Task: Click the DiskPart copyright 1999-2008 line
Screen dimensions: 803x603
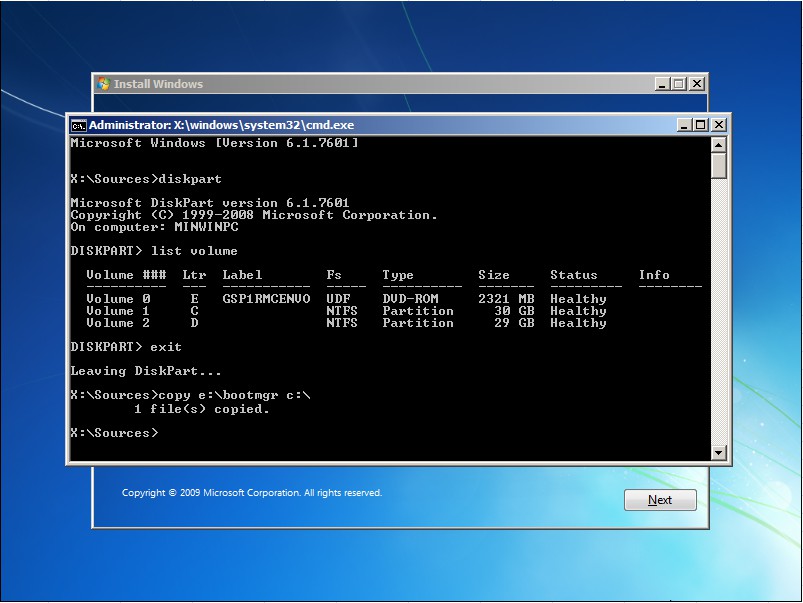Action: click(x=254, y=215)
